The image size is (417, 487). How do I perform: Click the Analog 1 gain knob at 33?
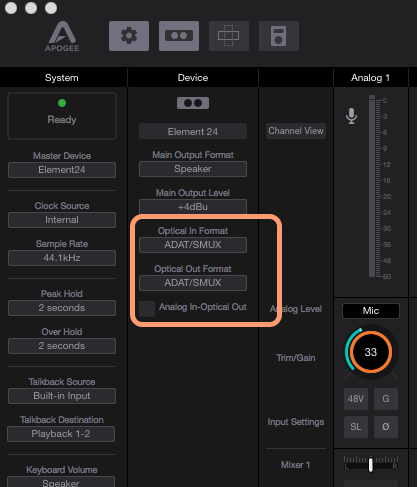370,352
